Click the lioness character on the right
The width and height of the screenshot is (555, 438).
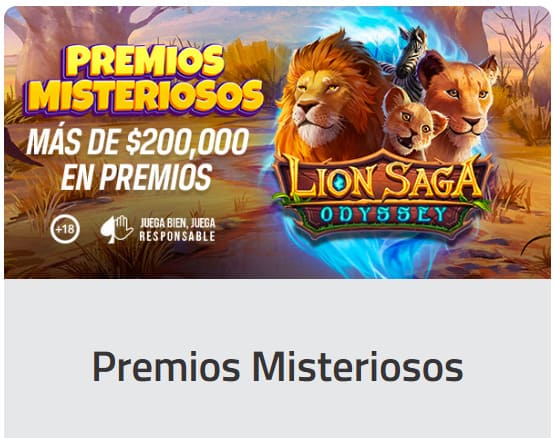point(460,103)
